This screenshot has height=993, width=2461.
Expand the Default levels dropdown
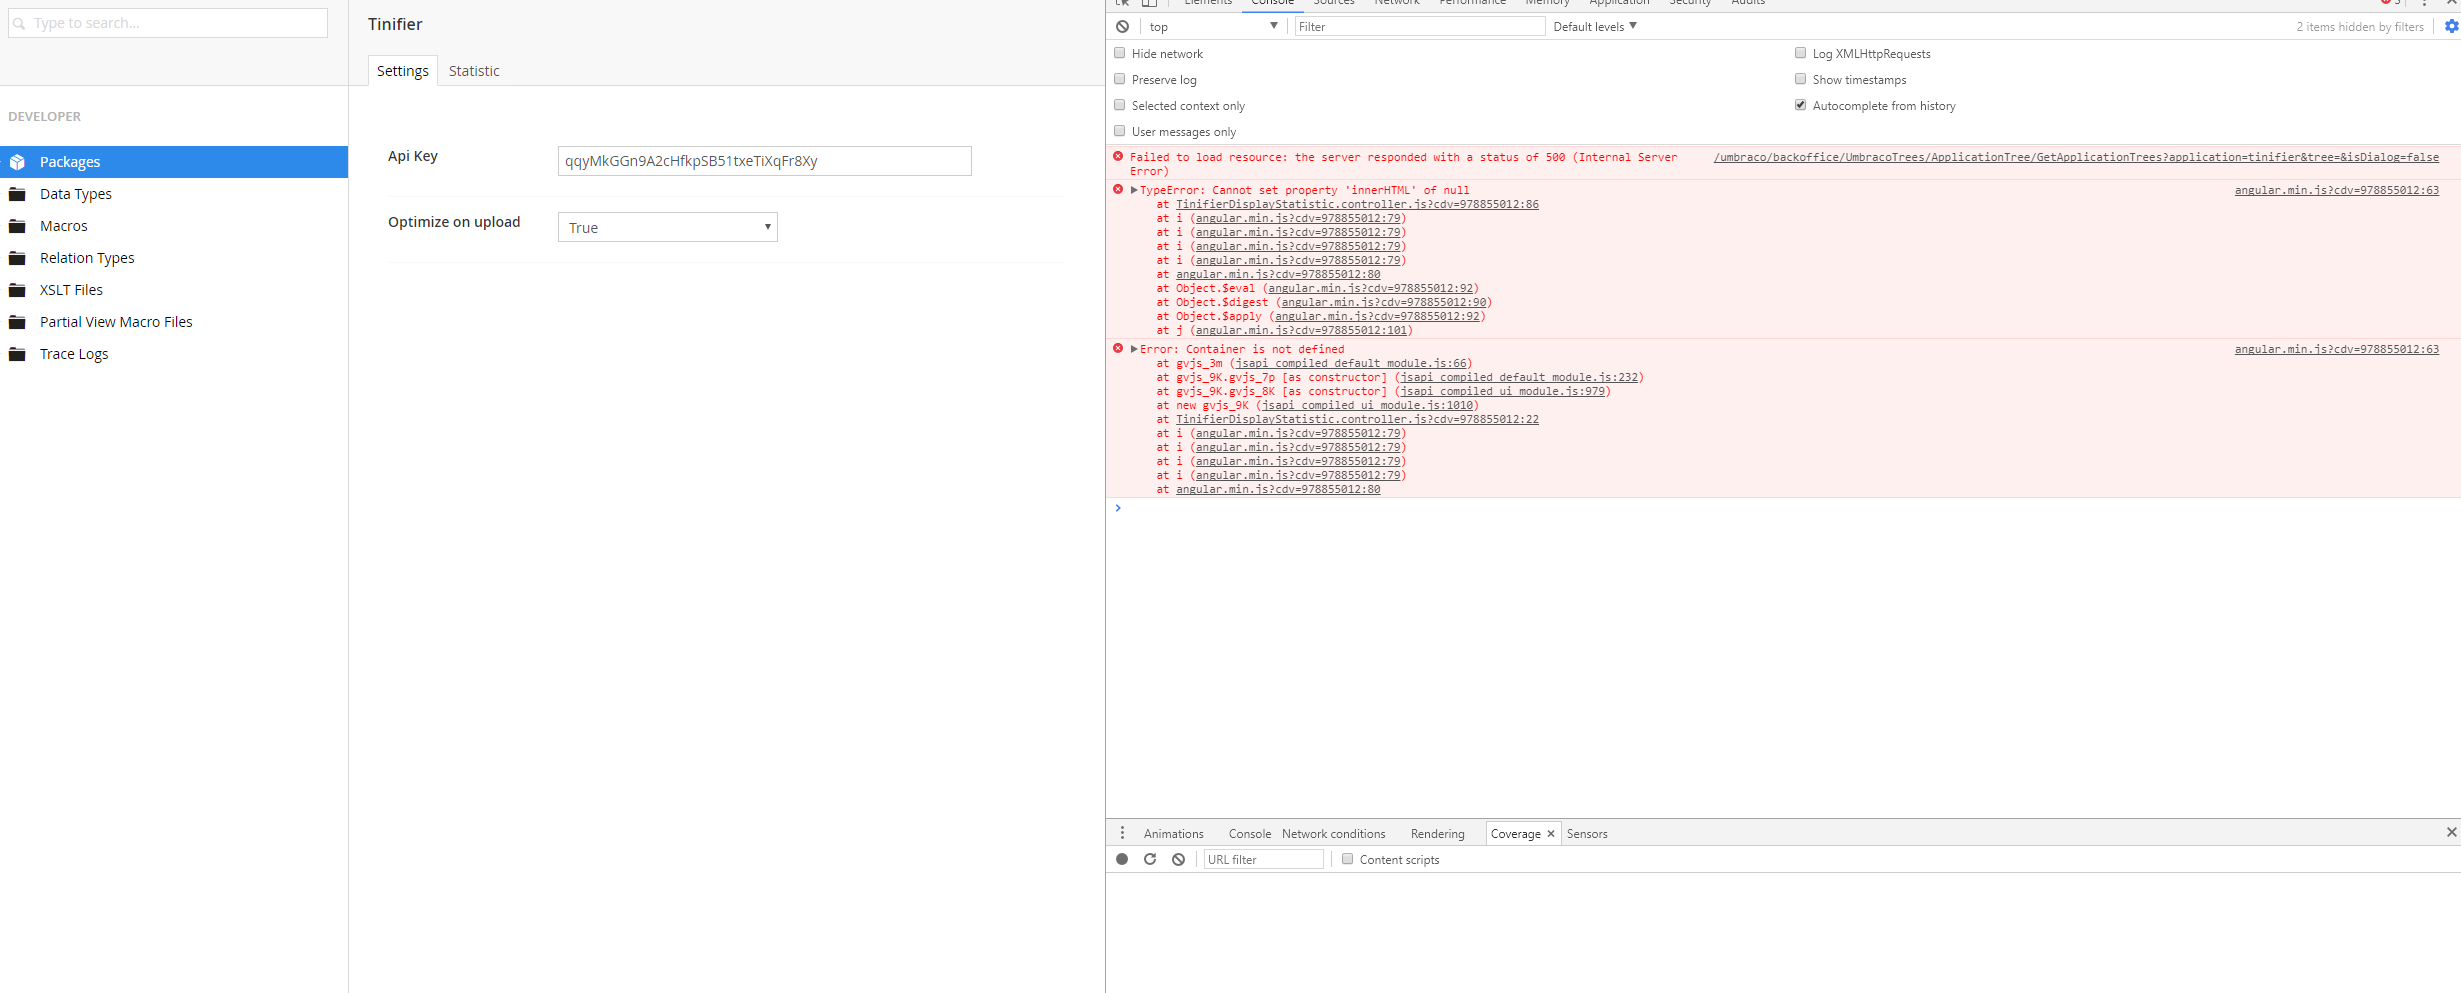(1594, 27)
